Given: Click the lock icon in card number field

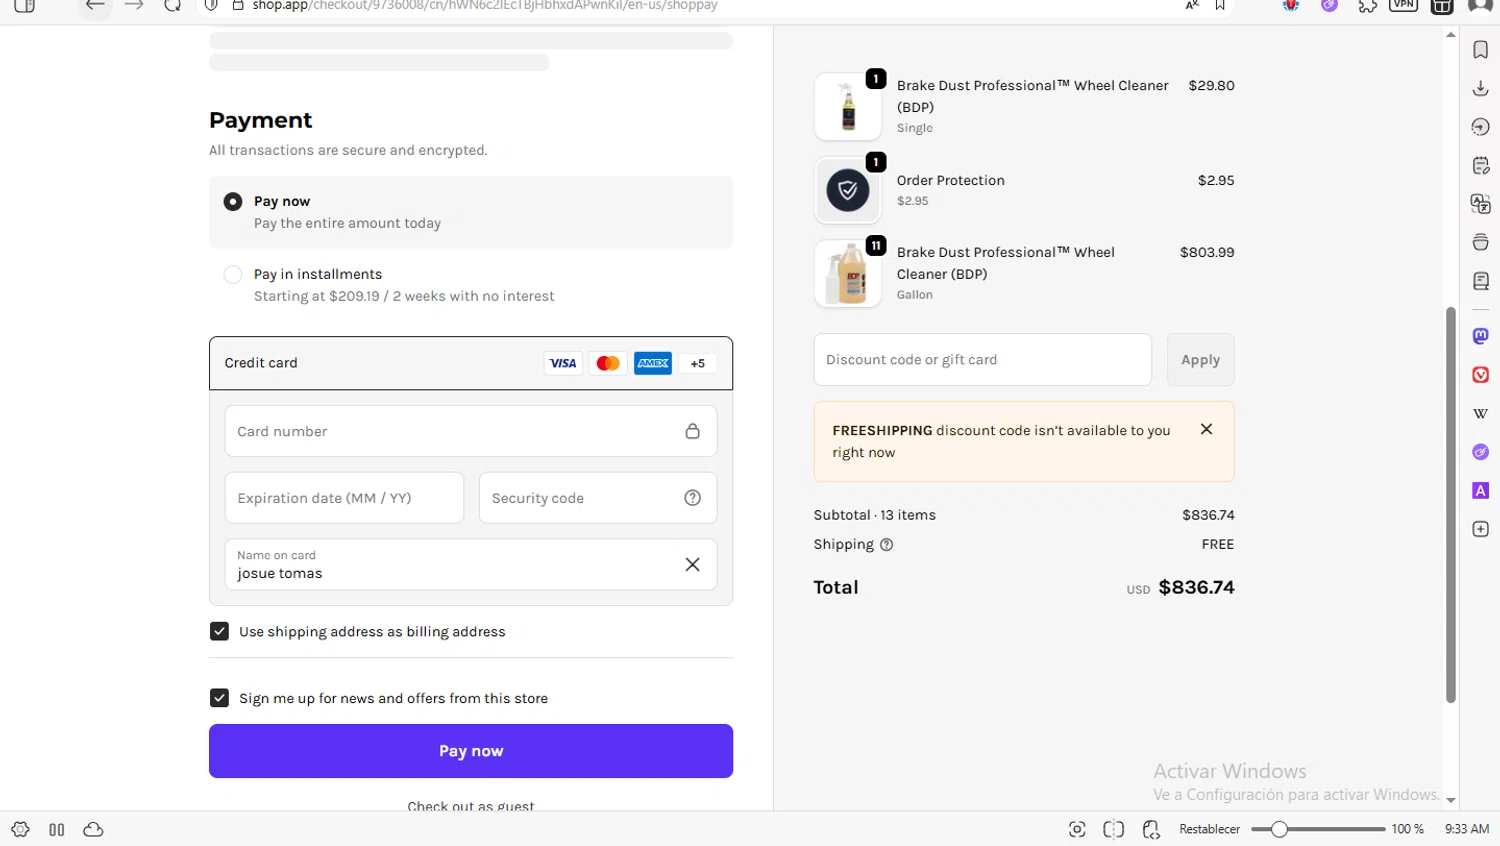Looking at the screenshot, I should [692, 431].
